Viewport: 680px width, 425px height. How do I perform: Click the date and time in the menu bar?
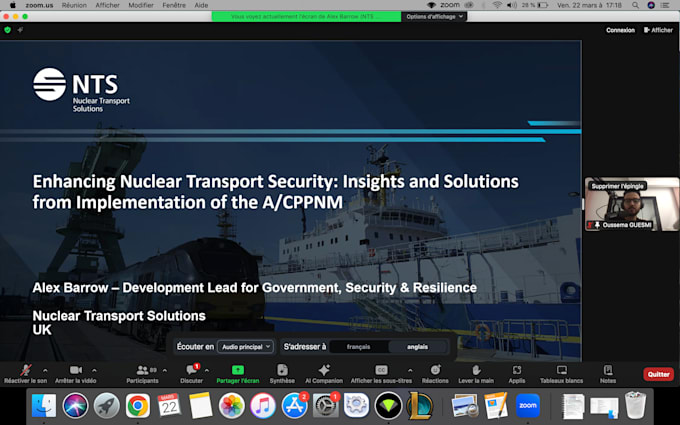pos(589,5)
